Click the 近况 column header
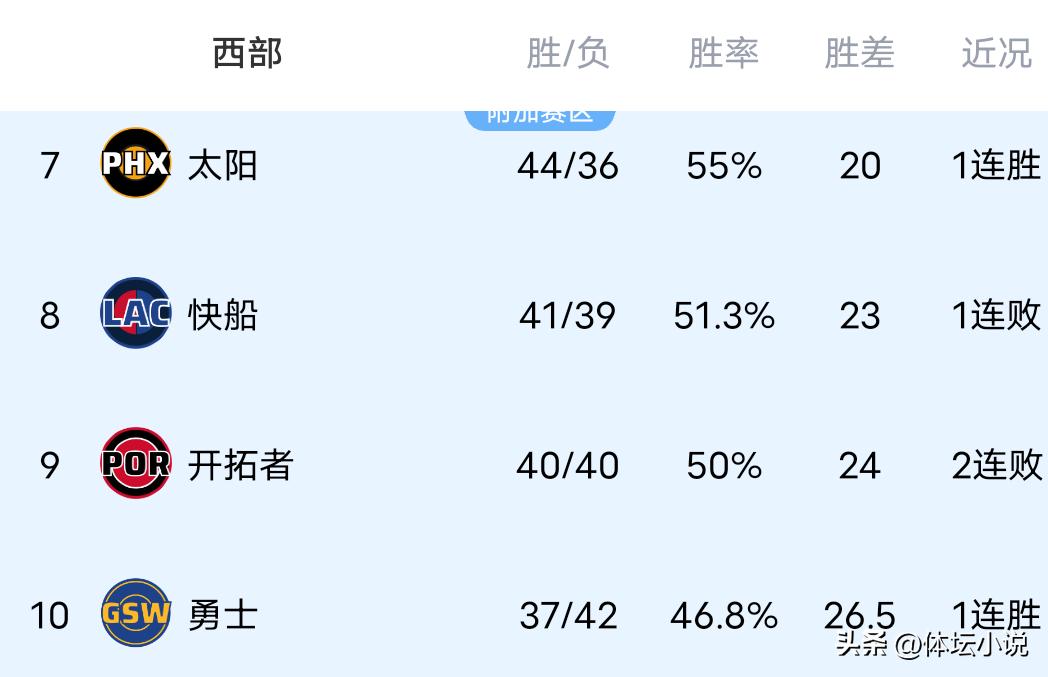The height and width of the screenshot is (677, 1048). click(996, 53)
